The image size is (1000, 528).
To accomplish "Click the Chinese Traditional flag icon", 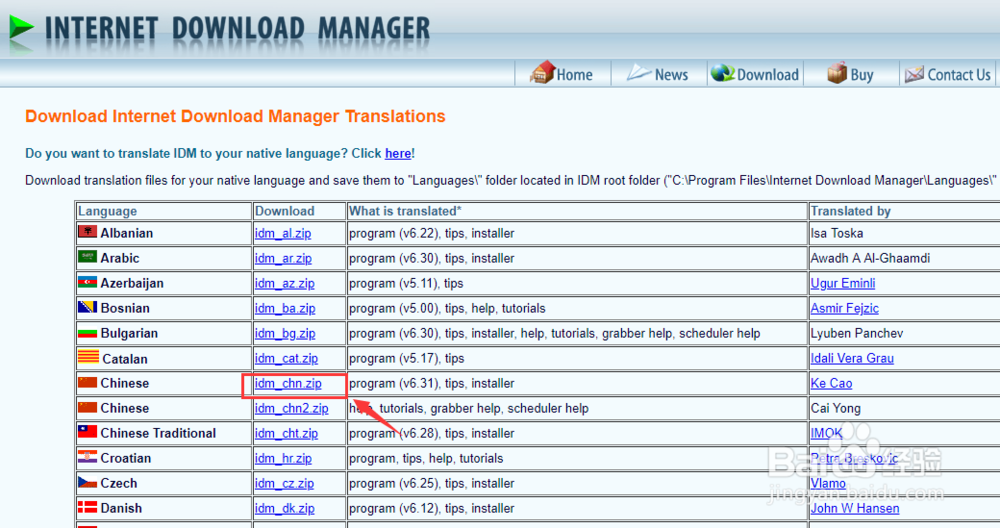I will pos(87,432).
